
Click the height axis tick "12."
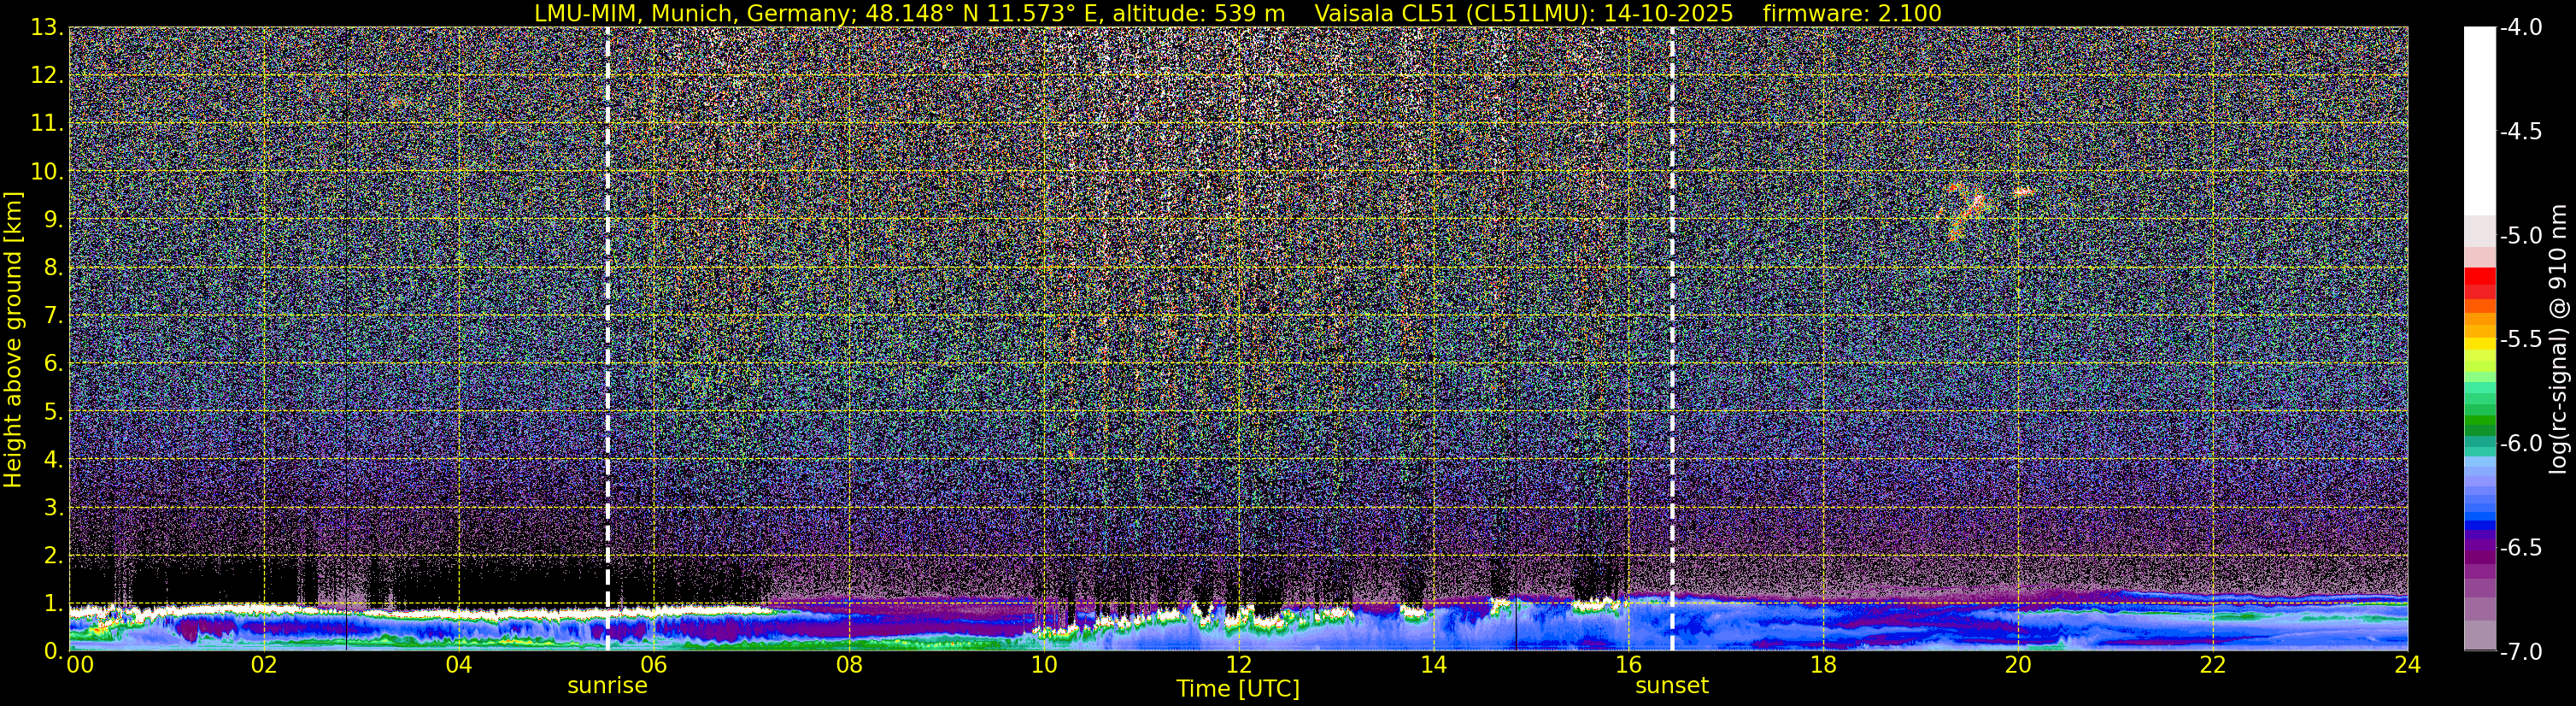(x=47, y=74)
